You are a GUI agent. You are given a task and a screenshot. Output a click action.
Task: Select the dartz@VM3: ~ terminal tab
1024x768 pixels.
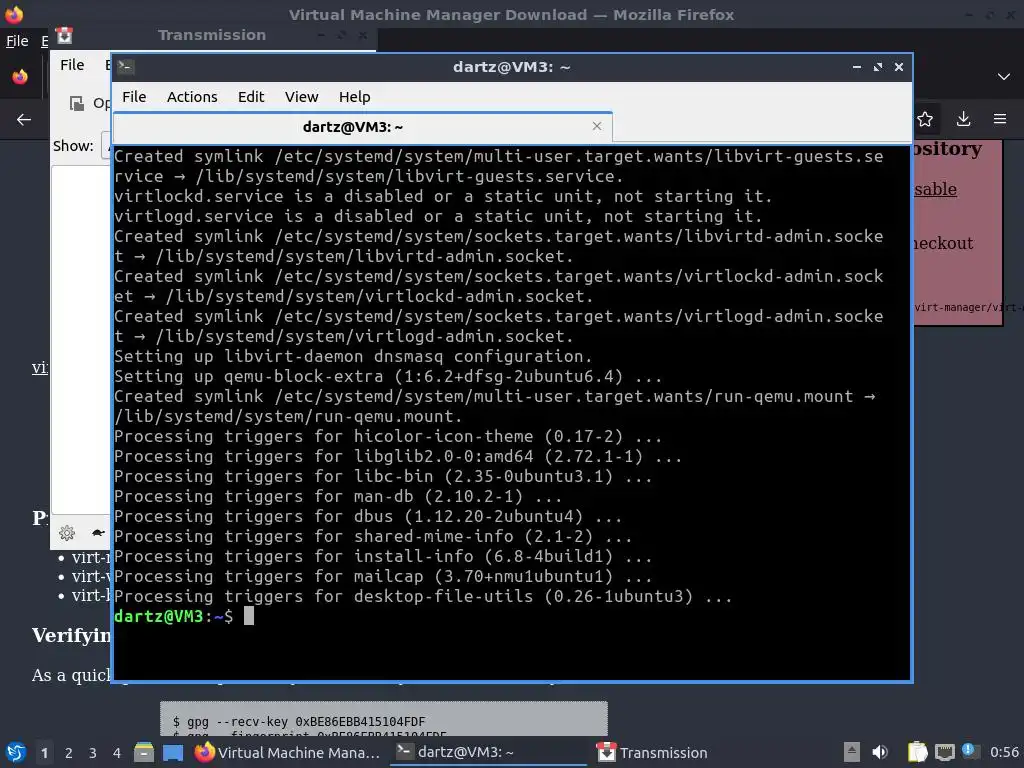coord(362,127)
